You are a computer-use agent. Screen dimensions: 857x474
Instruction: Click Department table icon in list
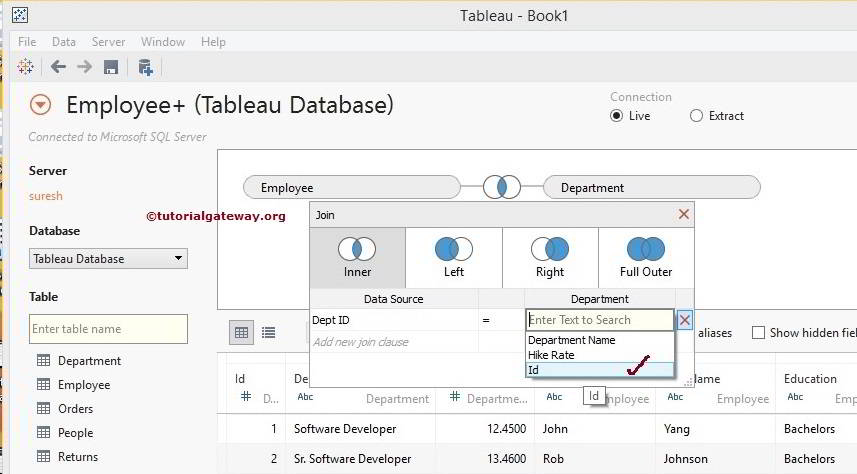pos(43,360)
